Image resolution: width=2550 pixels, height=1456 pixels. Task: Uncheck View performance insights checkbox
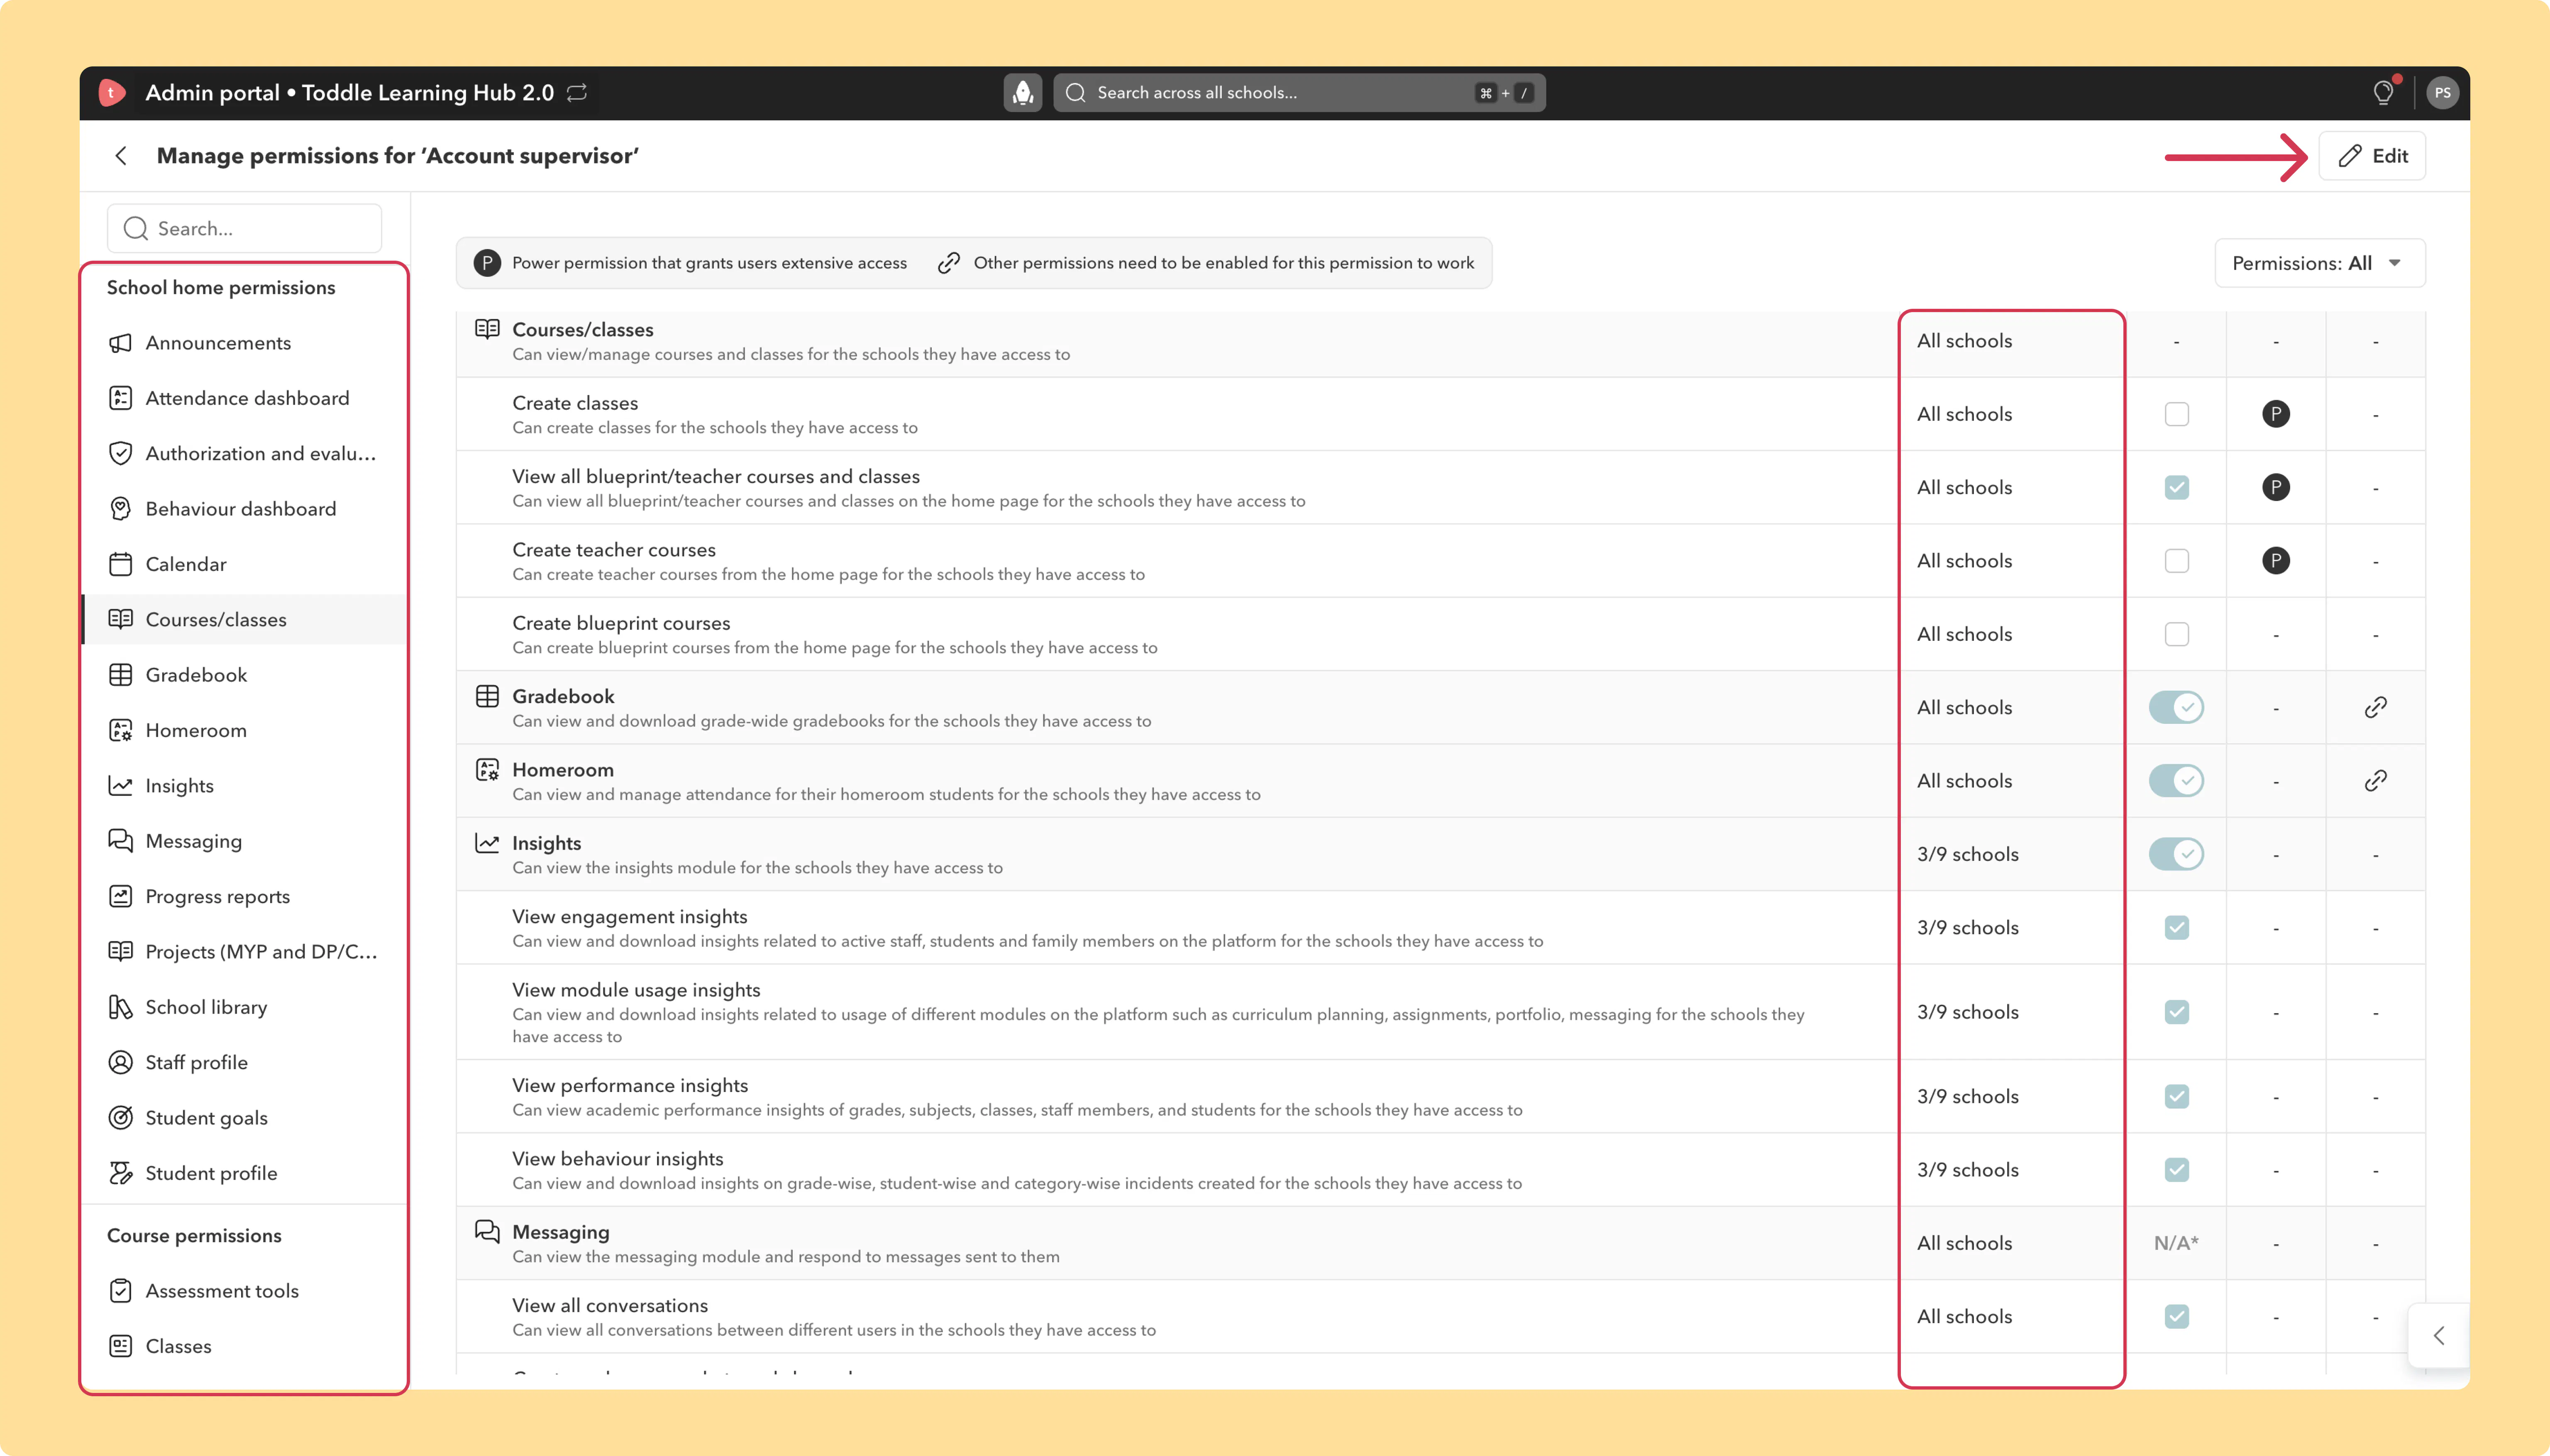(2176, 1097)
